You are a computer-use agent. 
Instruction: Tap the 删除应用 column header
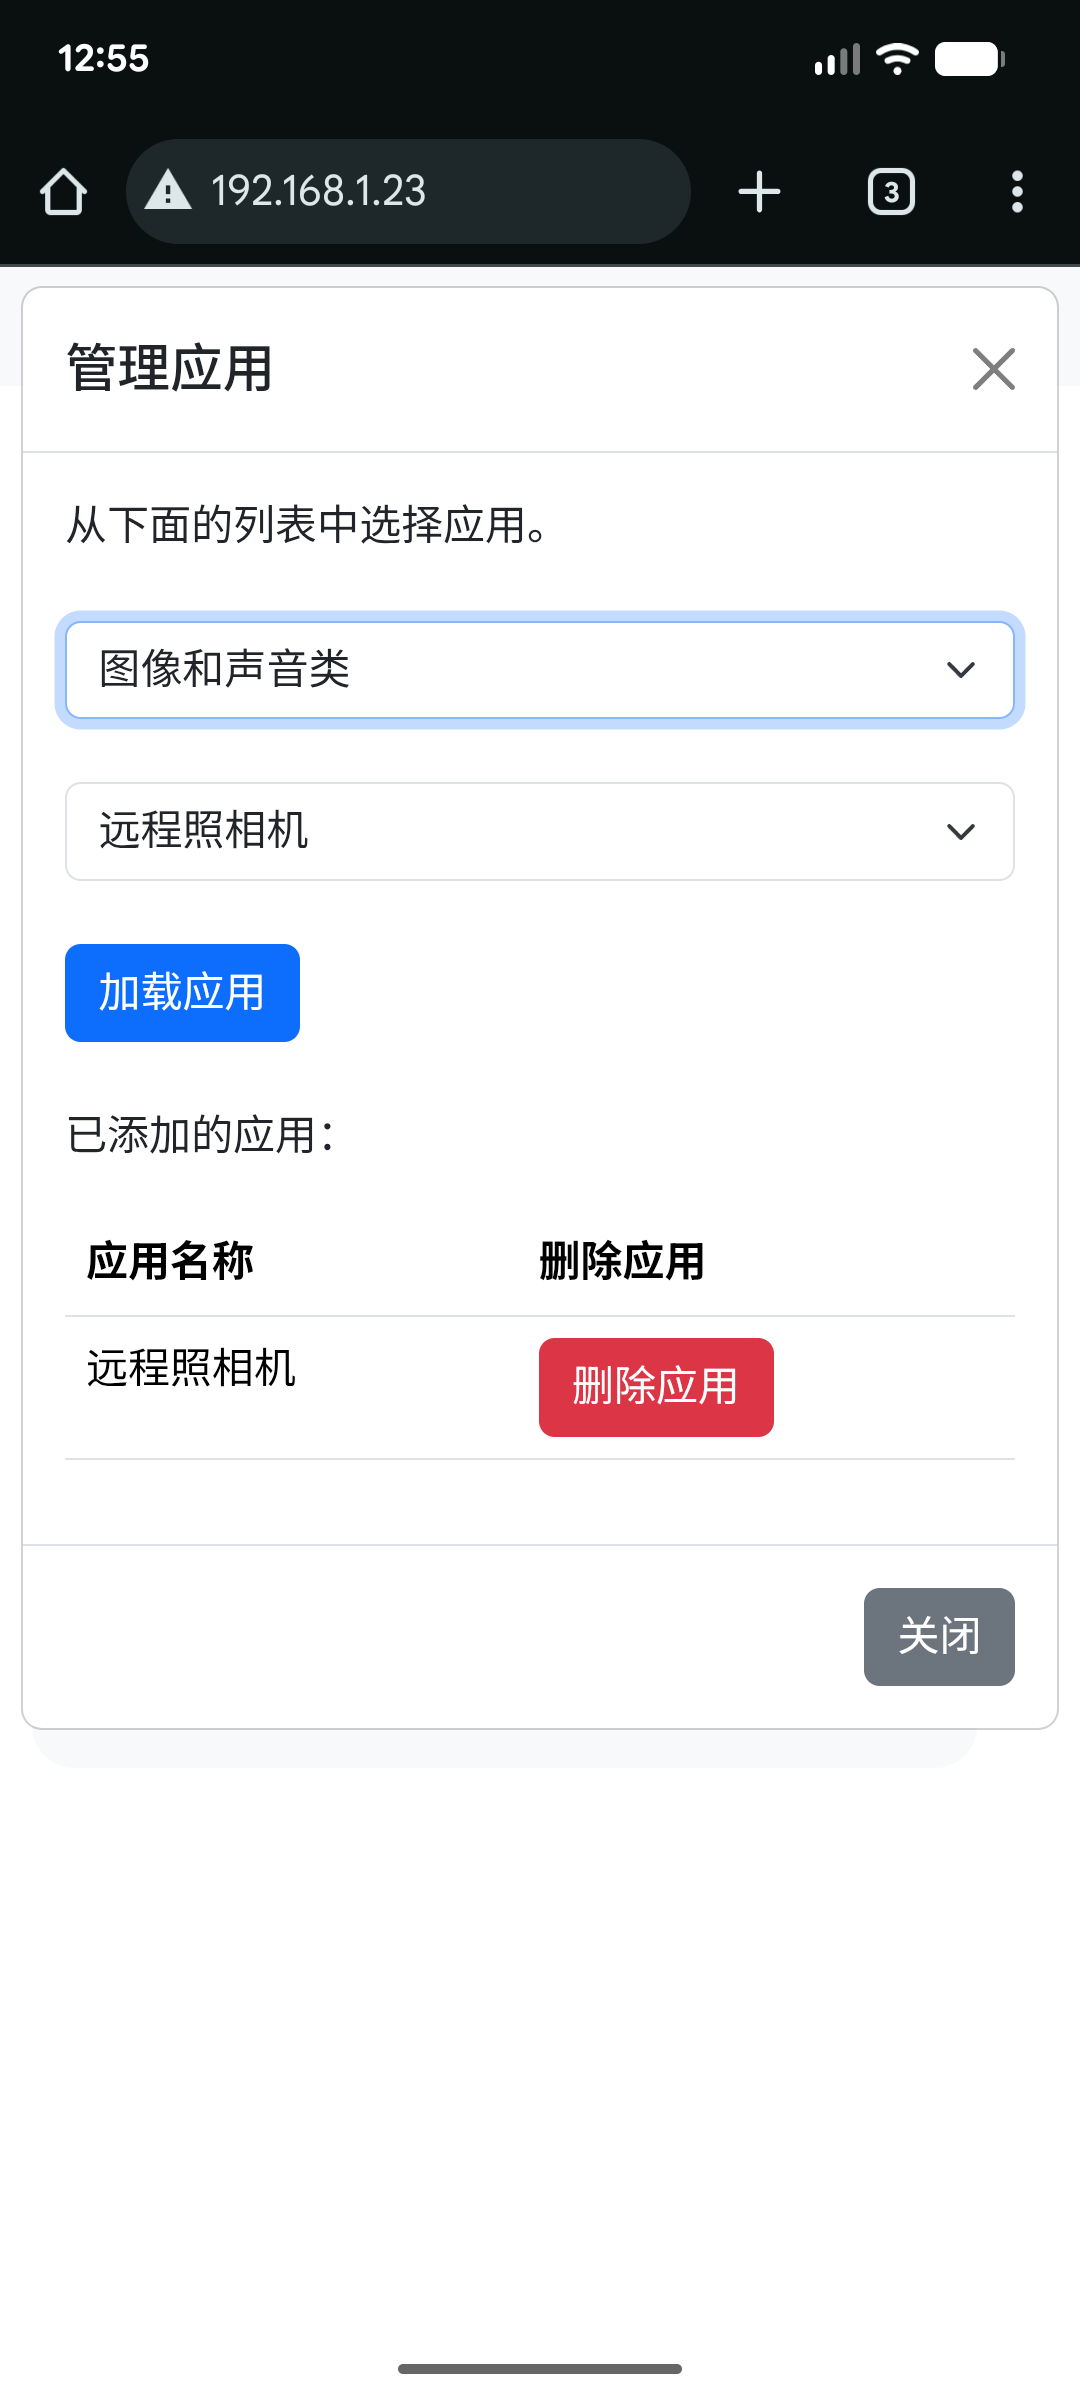622,1261
